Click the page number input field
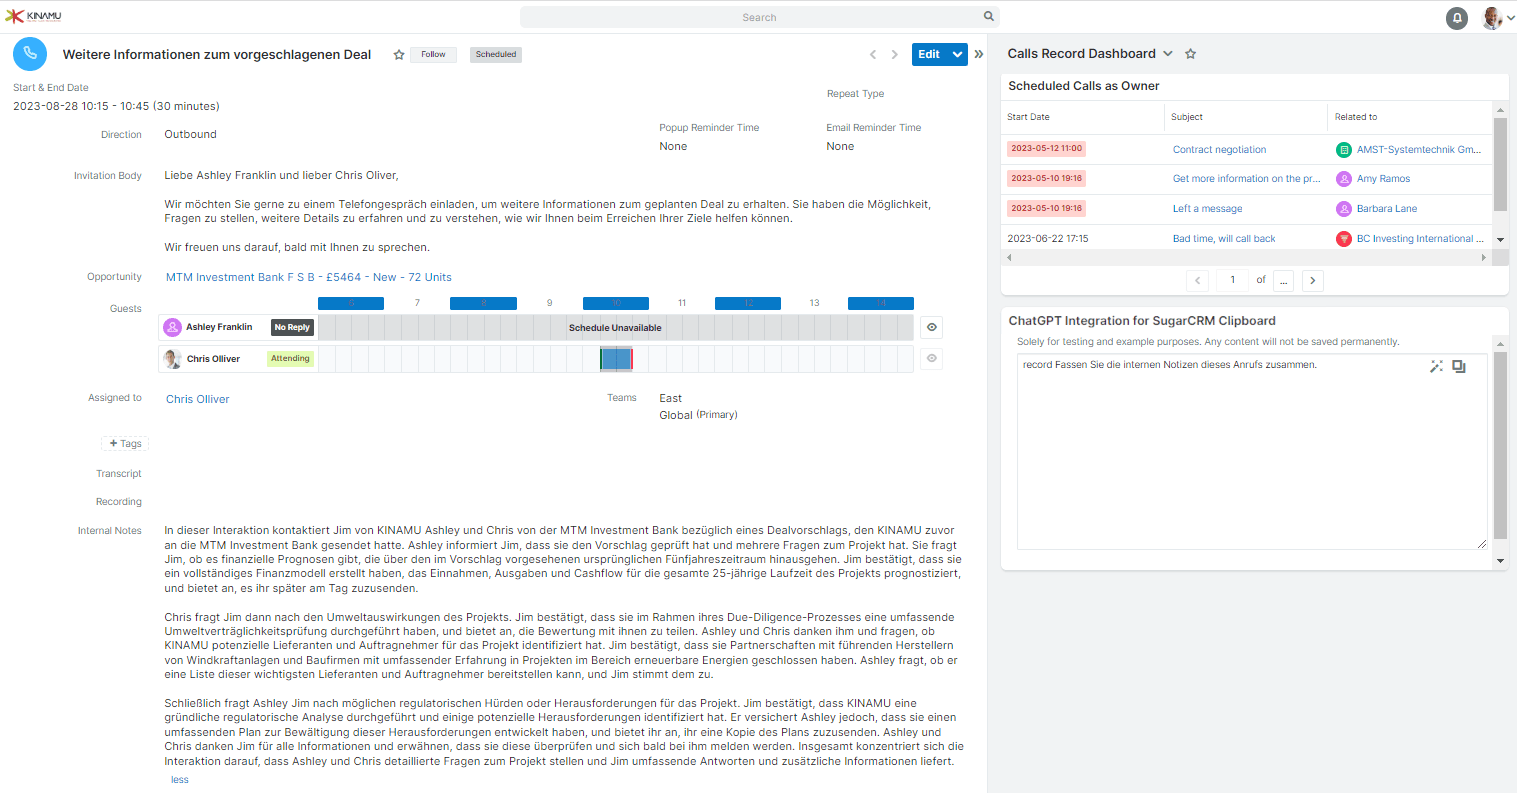The image size is (1517, 793). coord(1232,280)
